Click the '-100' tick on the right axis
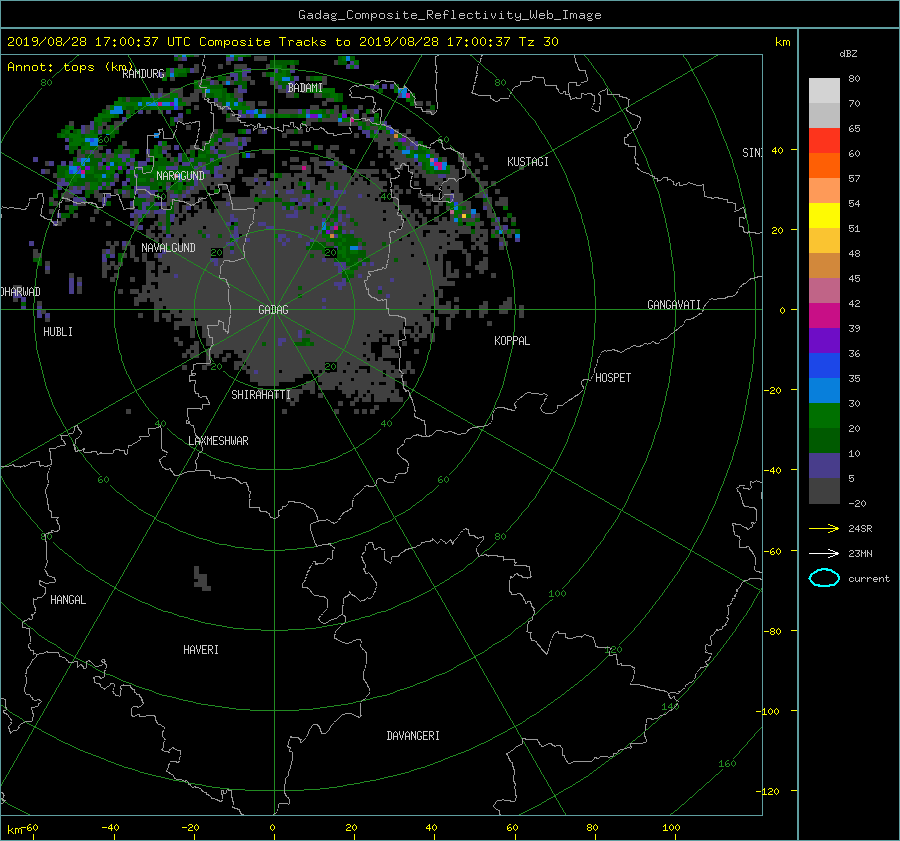 click(x=770, y=711)
